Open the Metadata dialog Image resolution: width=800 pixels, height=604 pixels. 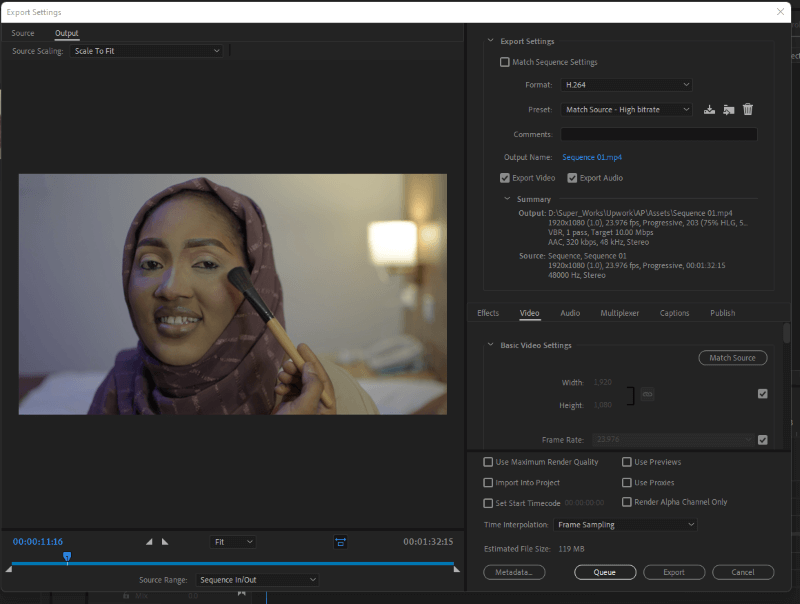tap(514, 572)
